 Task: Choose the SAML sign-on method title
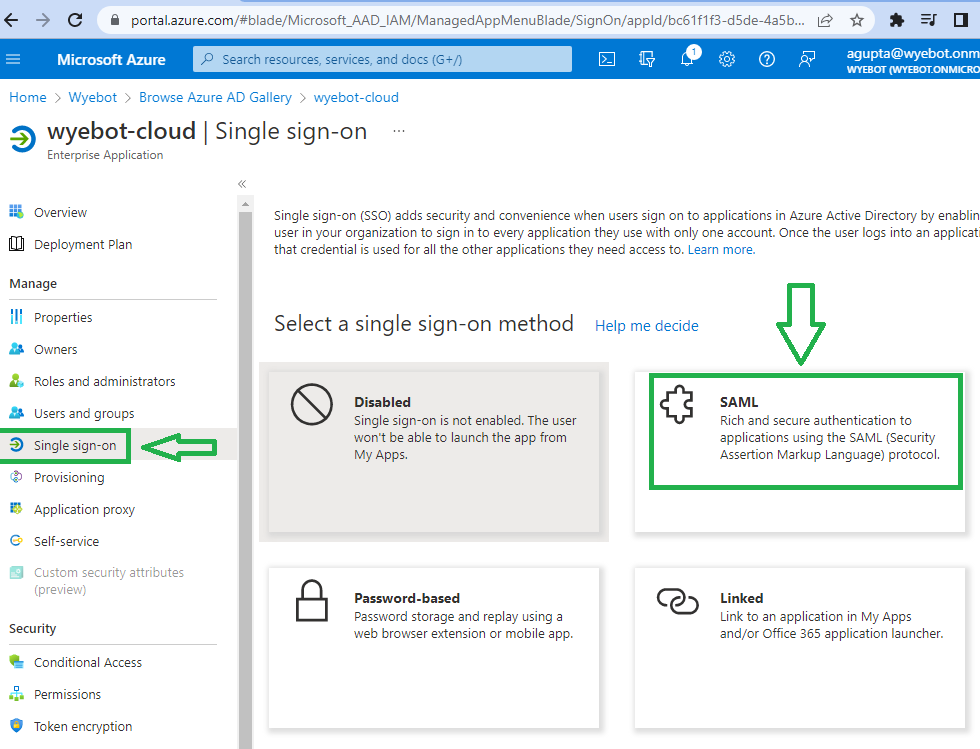pyautogui.click(x=739, y=402)
